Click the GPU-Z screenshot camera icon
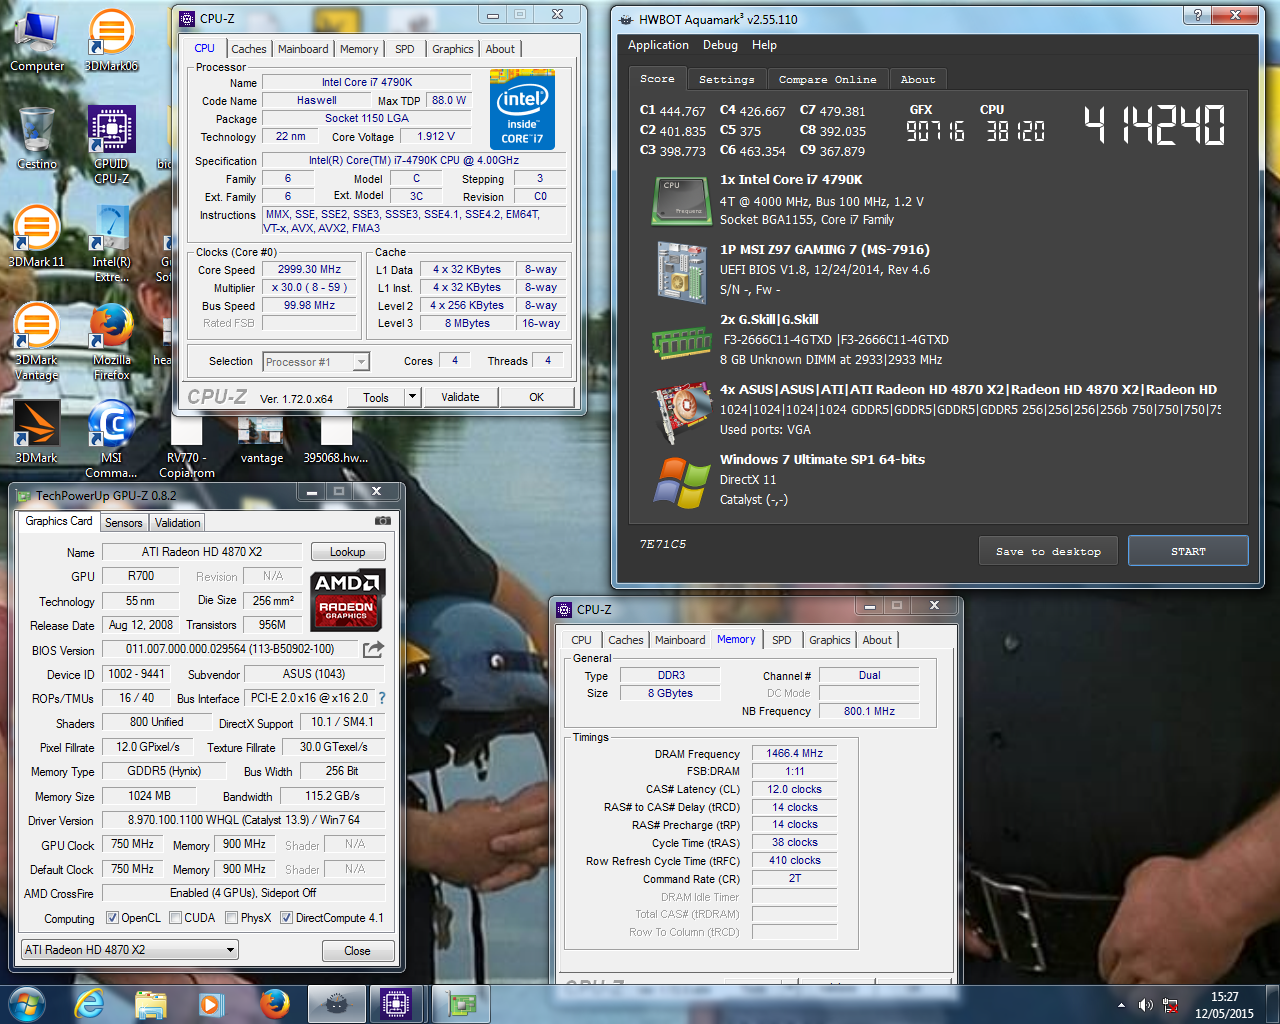Screen dimensions: 1280x1024 (382, 521)
